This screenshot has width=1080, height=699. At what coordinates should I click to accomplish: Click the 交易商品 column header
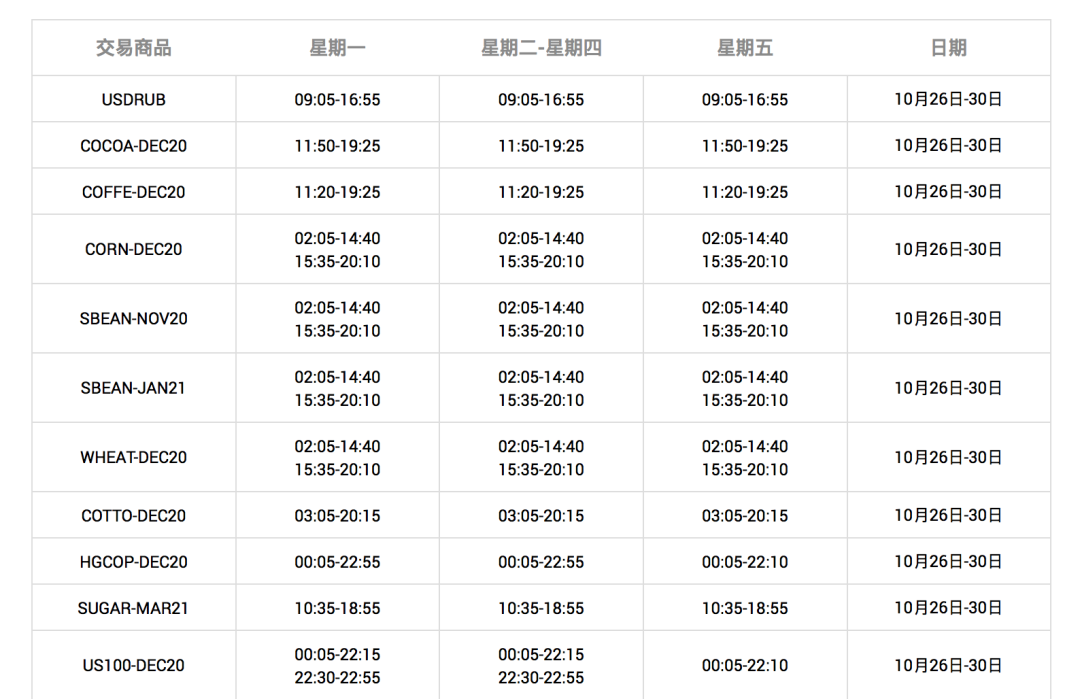point(134,48)
